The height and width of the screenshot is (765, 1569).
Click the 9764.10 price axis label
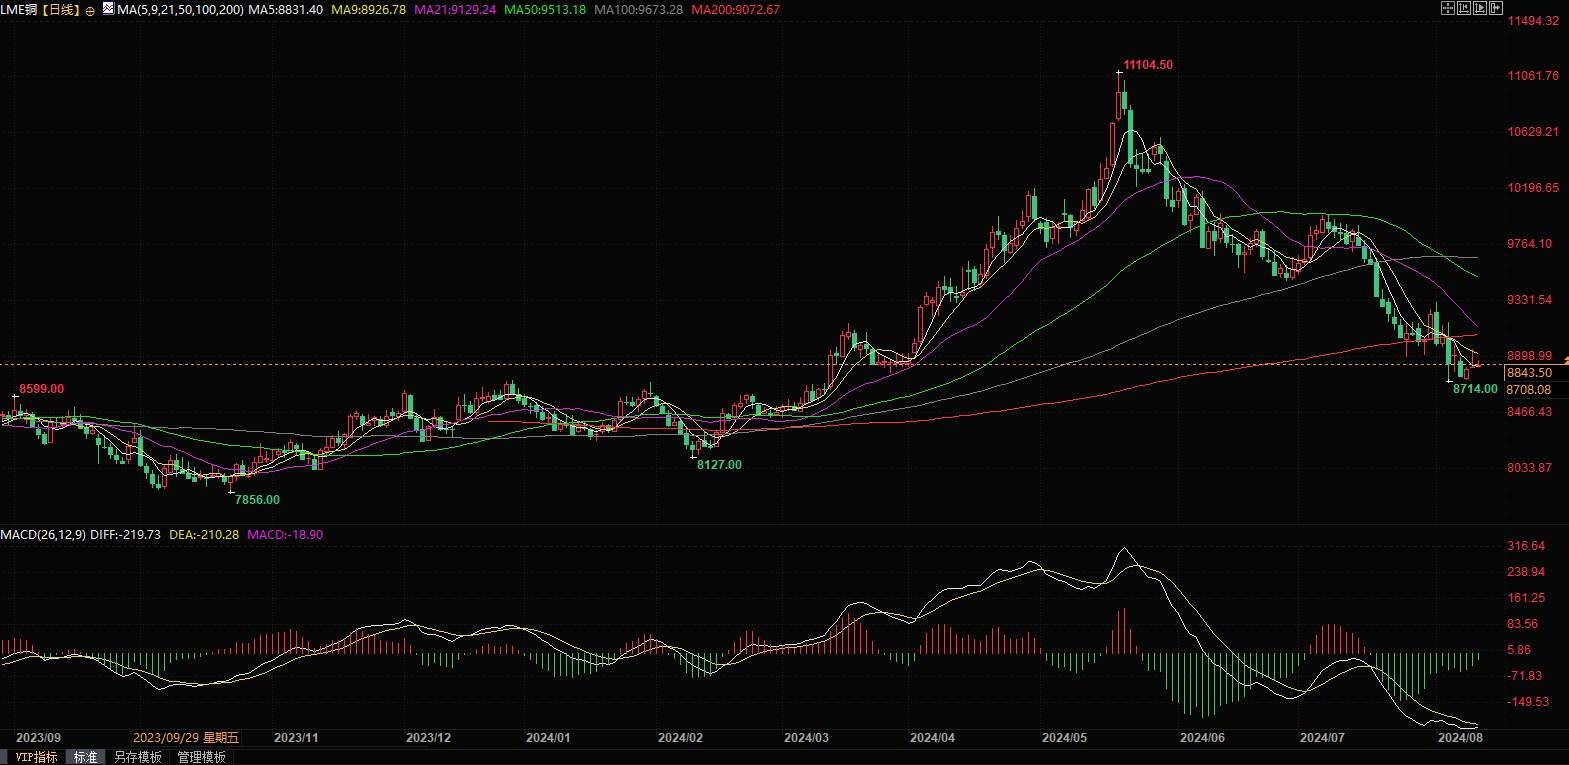(1530, 244)
